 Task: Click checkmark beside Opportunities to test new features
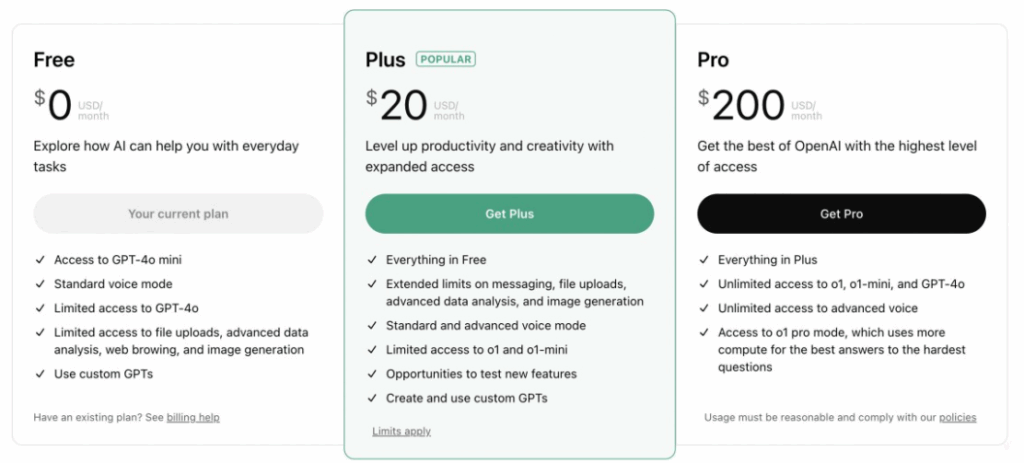[371, 374]
